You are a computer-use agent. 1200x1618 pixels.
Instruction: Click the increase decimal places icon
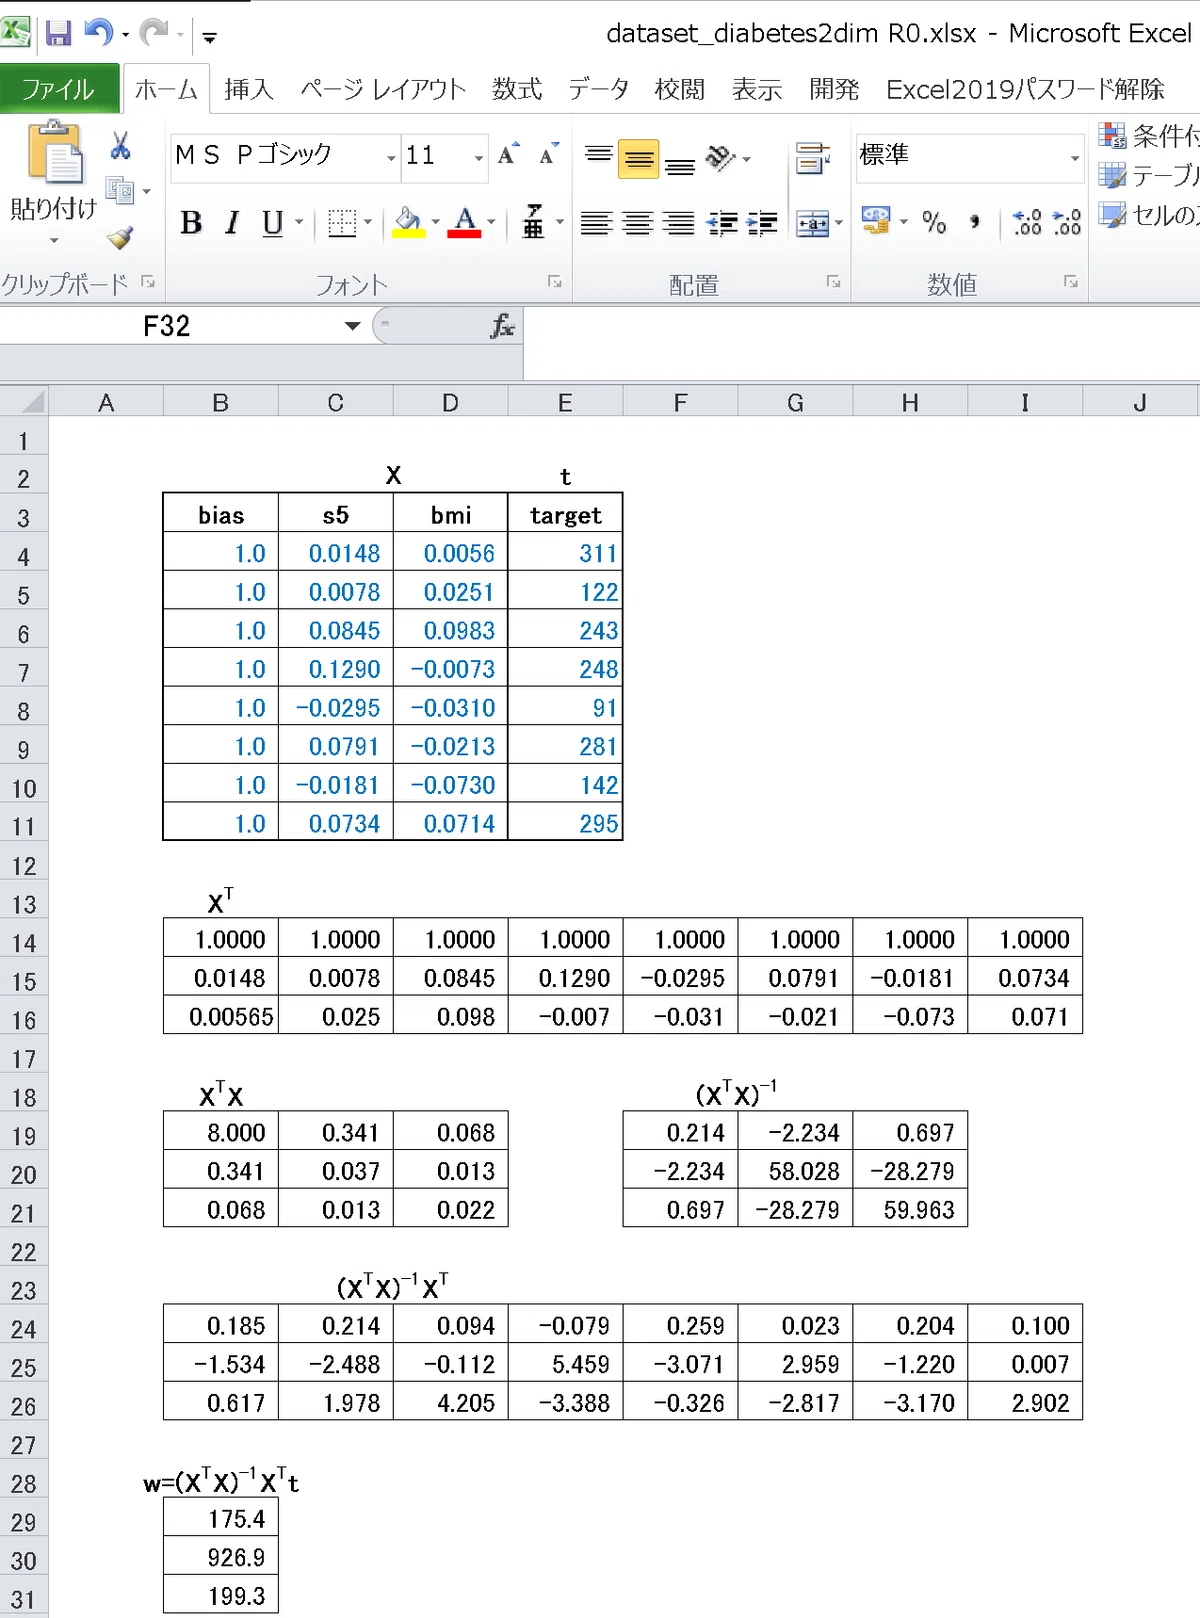point(1027,222)
